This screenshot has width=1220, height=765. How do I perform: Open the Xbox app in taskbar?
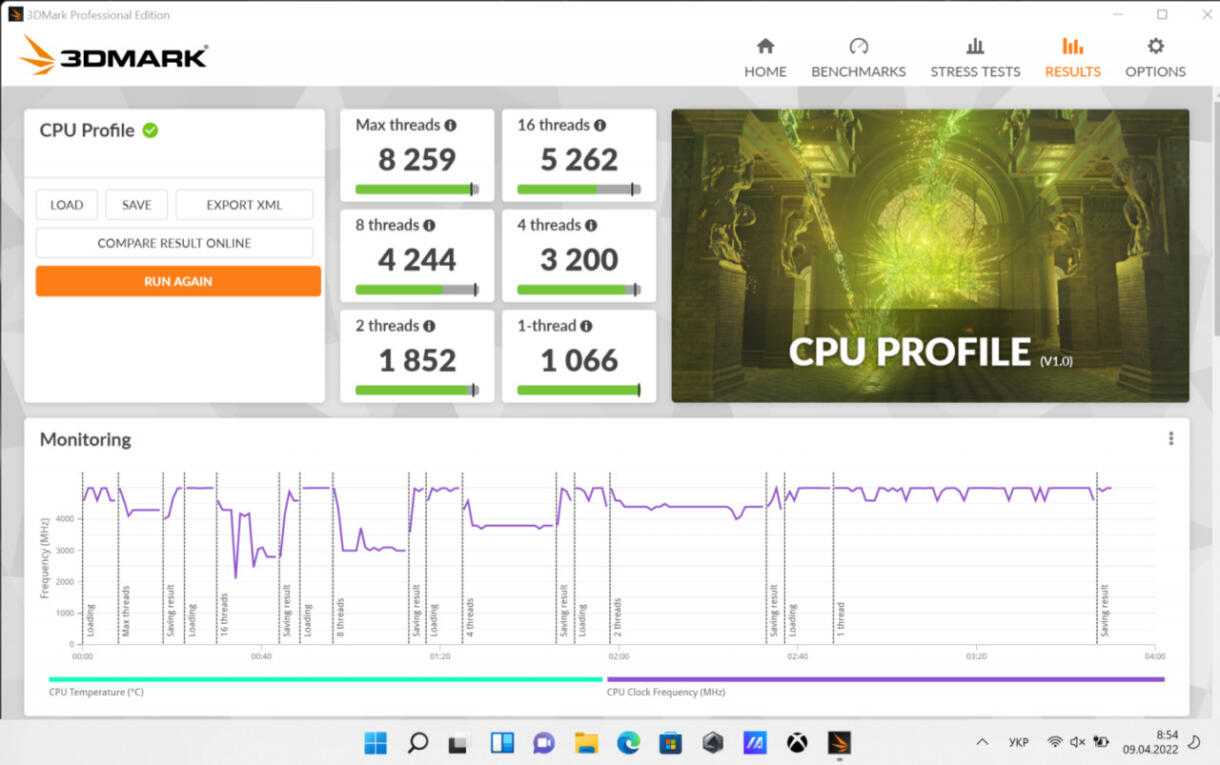tap(796, 742)
